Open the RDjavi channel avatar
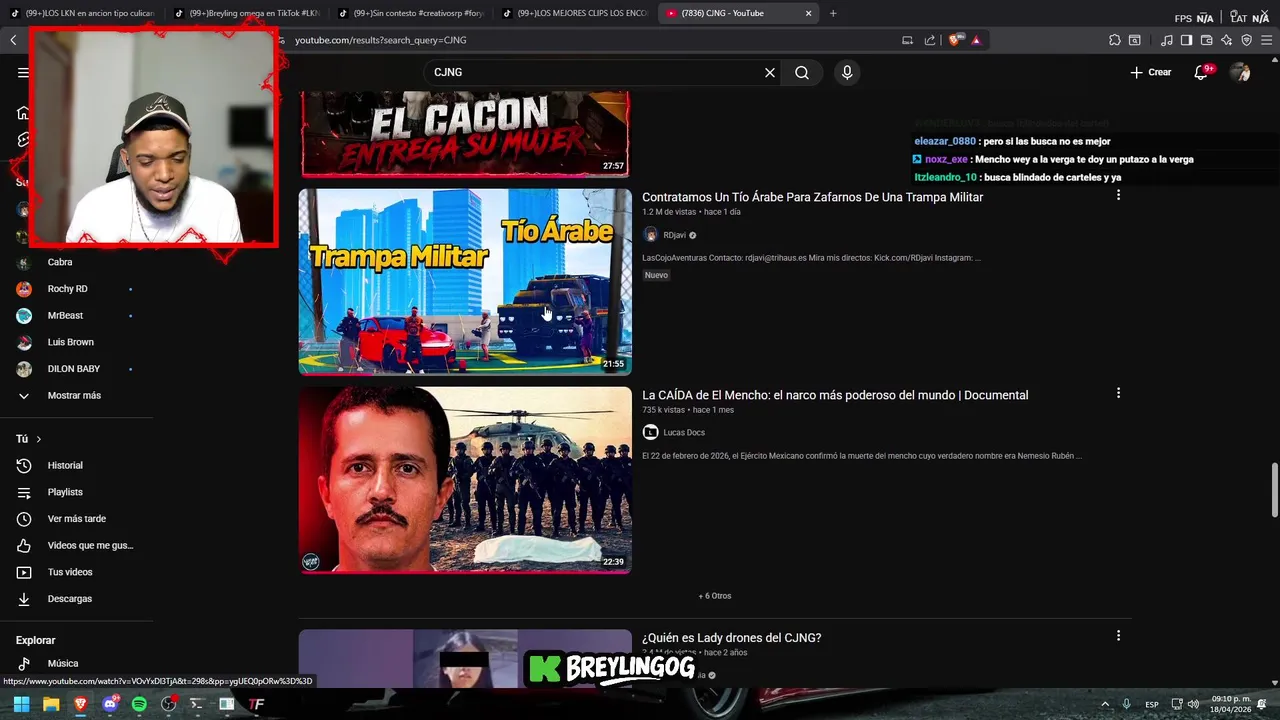Image resolution: width=1280 pixels, height=720 pixels. 650,235
